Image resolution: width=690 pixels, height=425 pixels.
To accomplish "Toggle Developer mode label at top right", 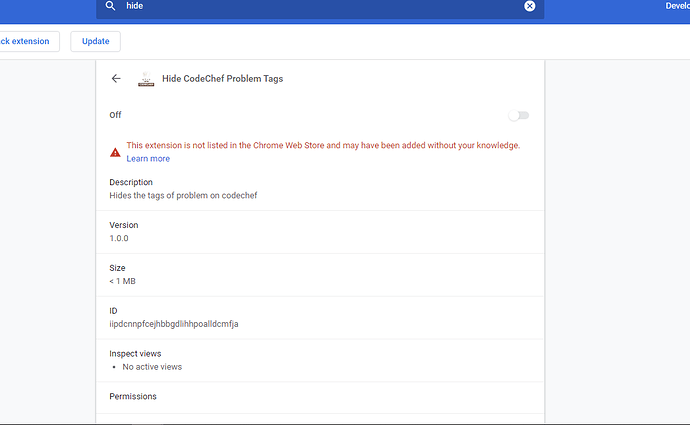I will coord(677,6).
